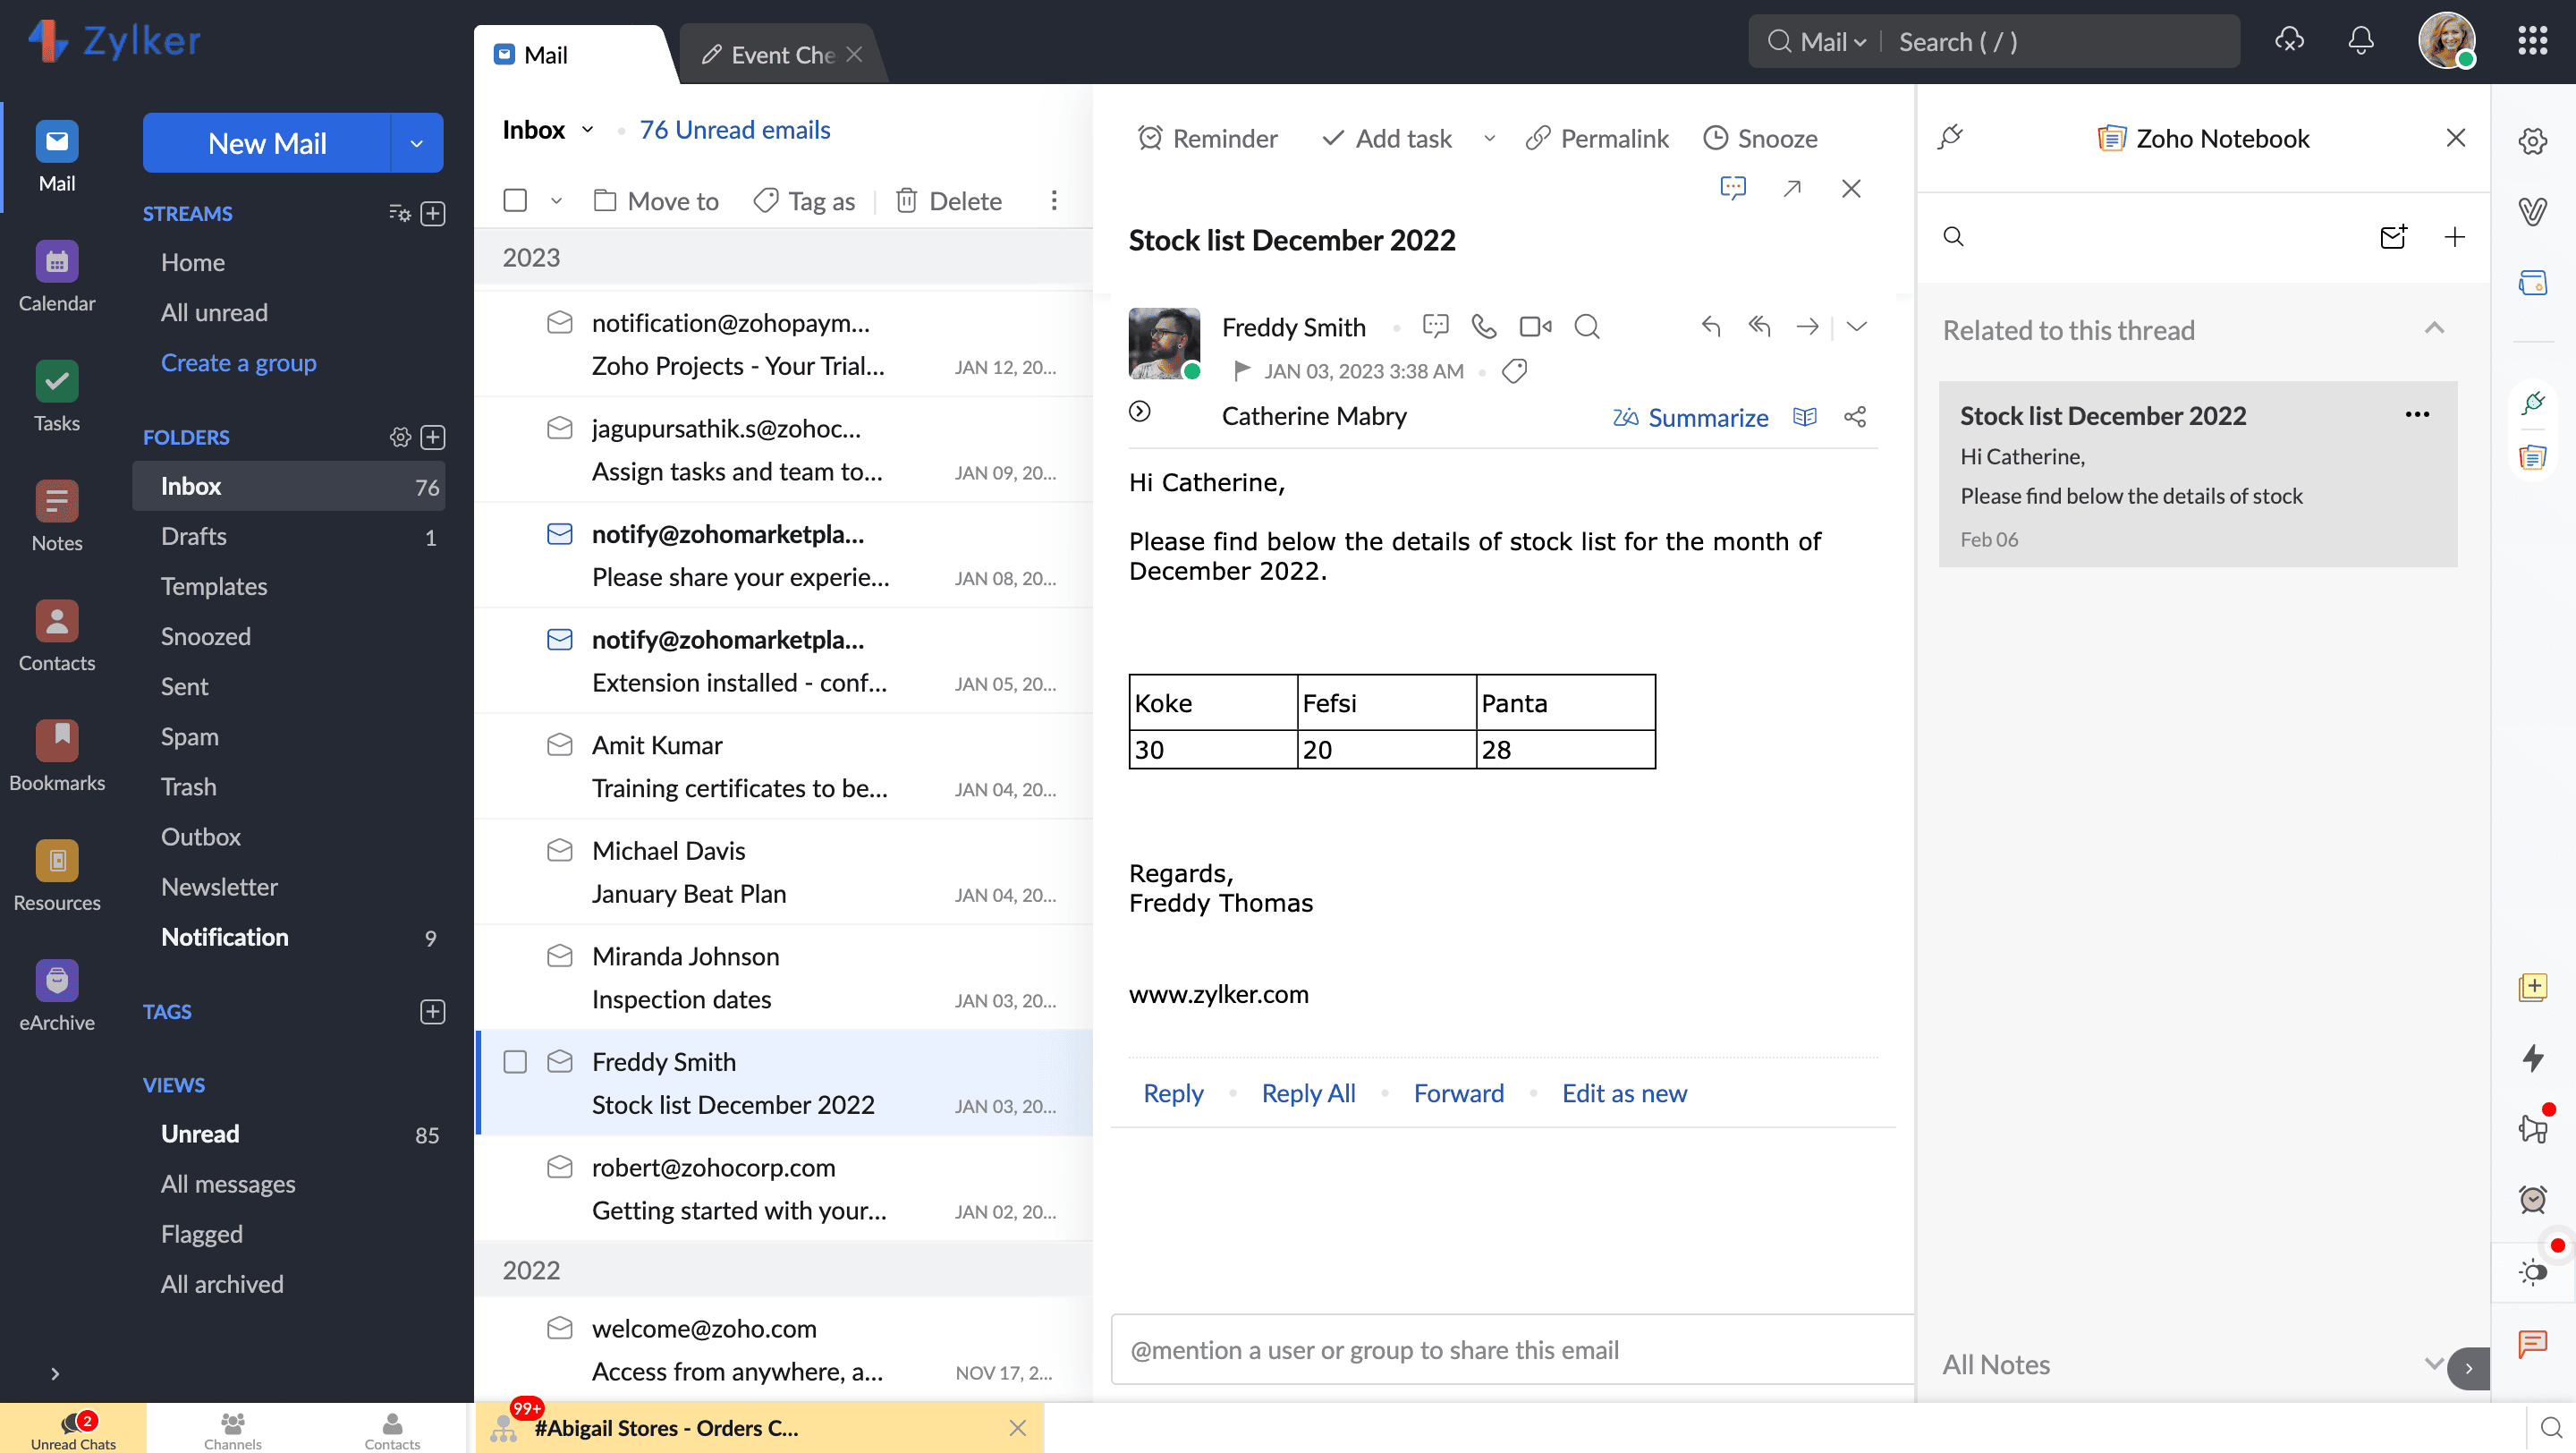Toggle the flag on the opened email
The width and height of the screenshot is (2576, 1453).
pos(1242,371)
